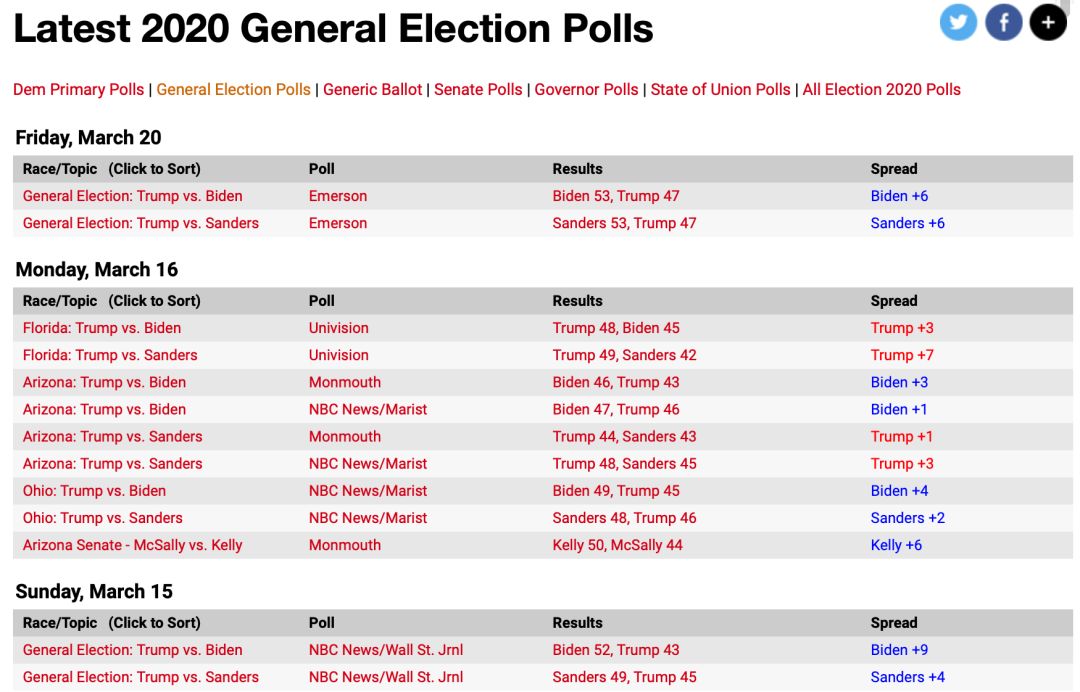Click the Kelly +6 spread link
Screen dimensions: 1080x692
coord(896,545)
